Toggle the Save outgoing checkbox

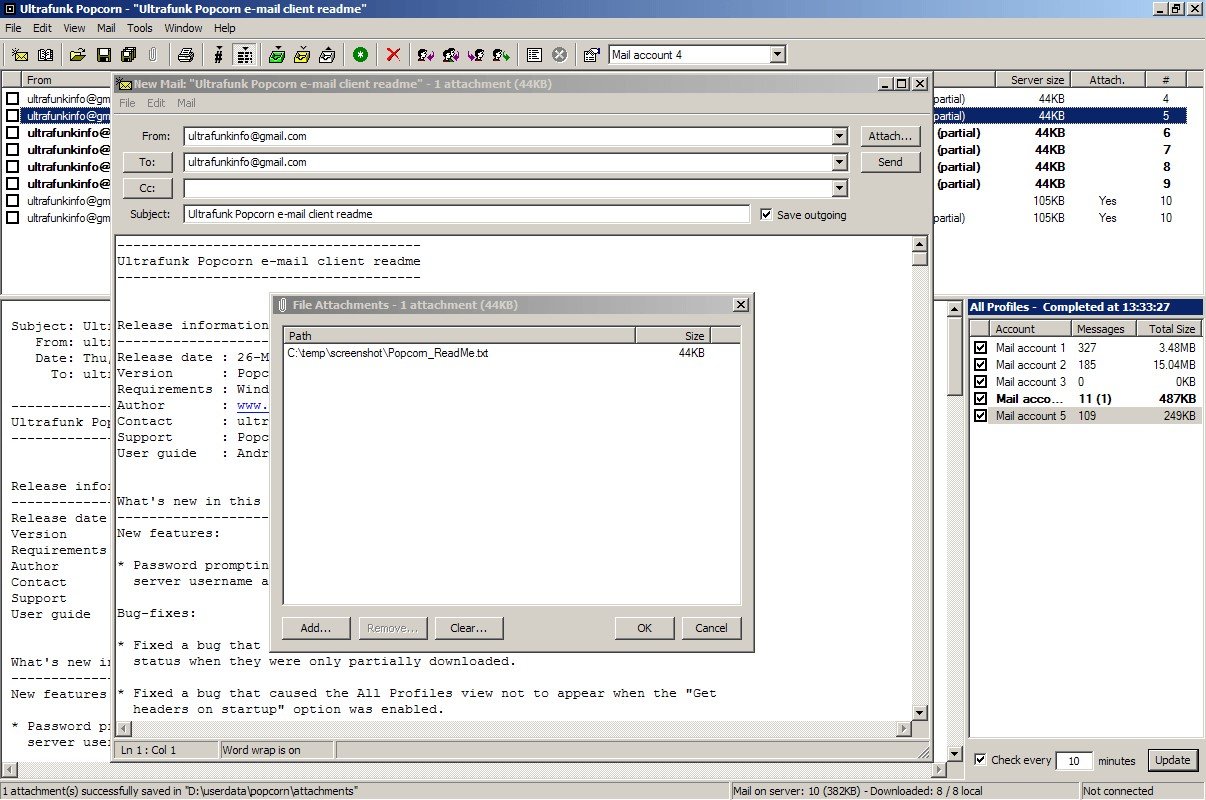point(766,214)
